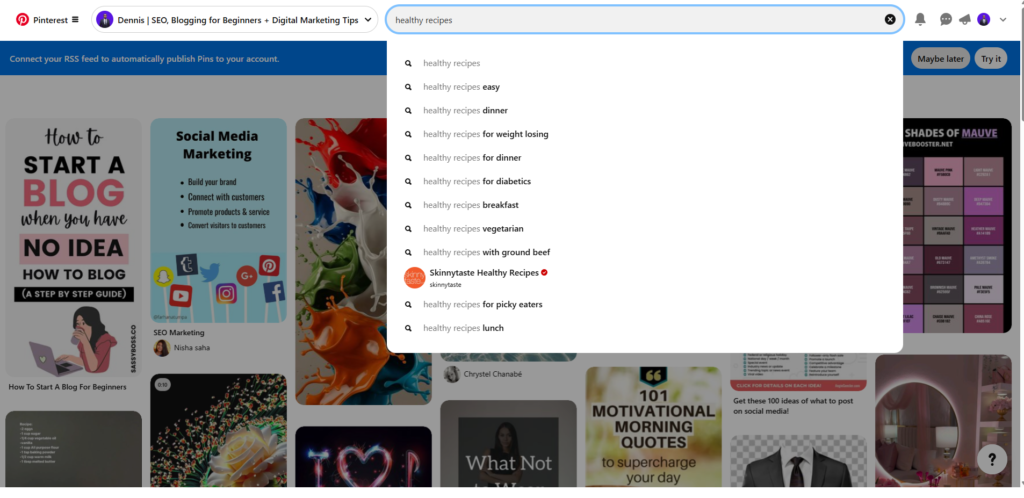Pick healthy recipes with ground beef

645,252
